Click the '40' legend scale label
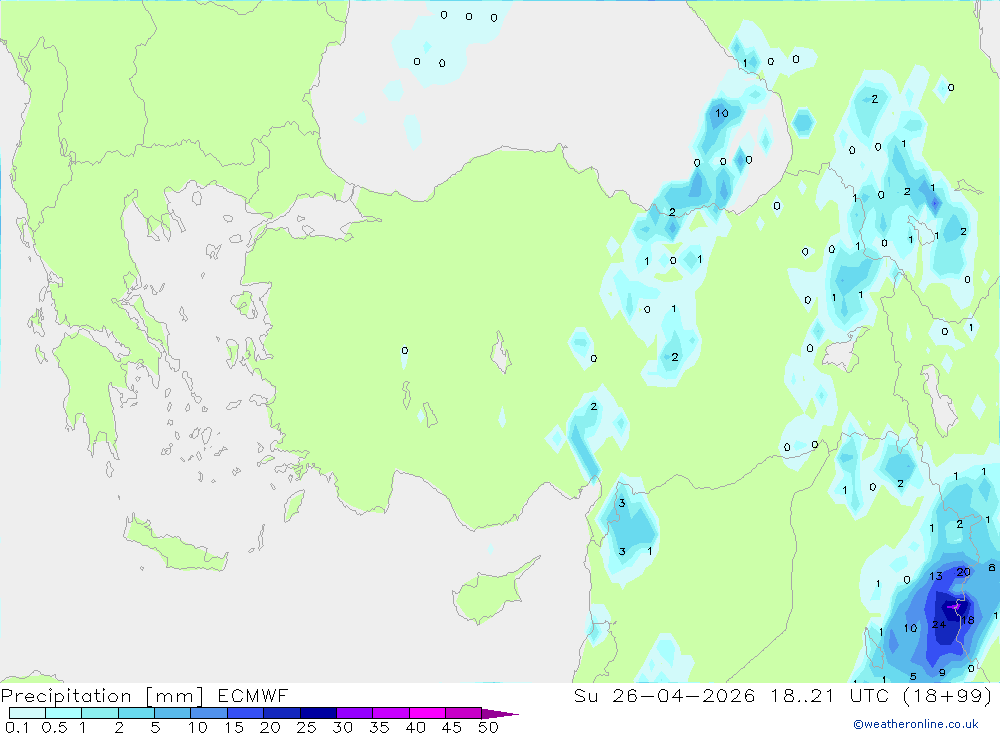1000x733 pixels. tap(415, 727)
